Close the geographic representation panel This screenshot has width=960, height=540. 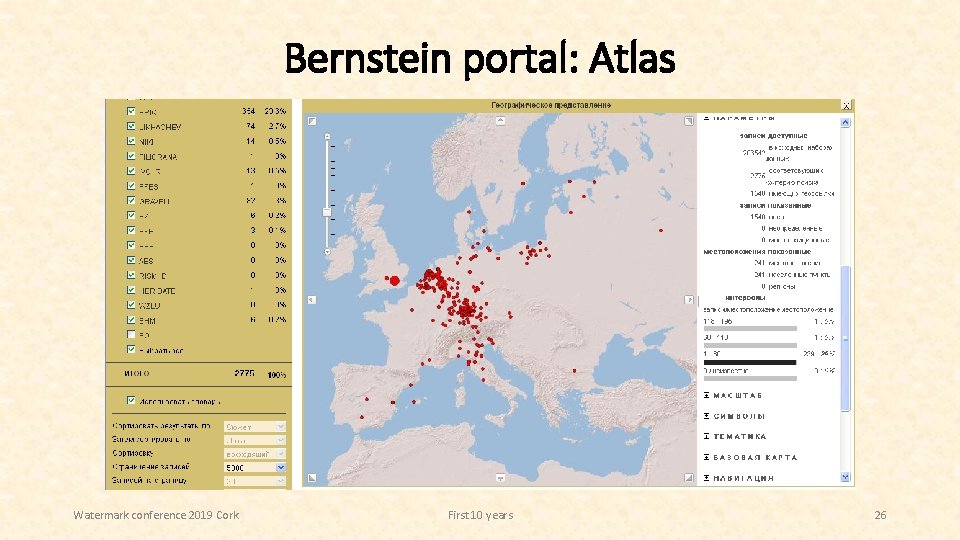846,105
